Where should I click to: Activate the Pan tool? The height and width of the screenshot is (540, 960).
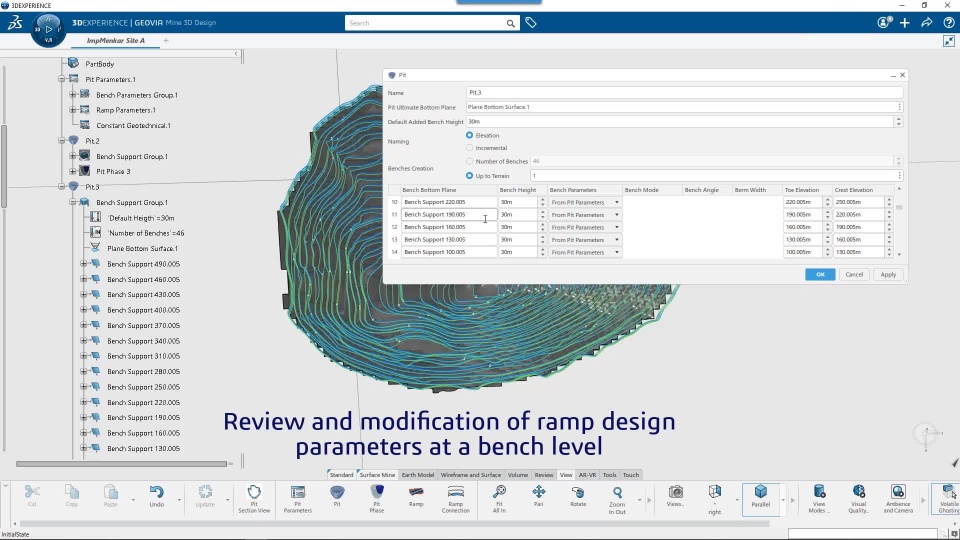[x=539, y=496]
